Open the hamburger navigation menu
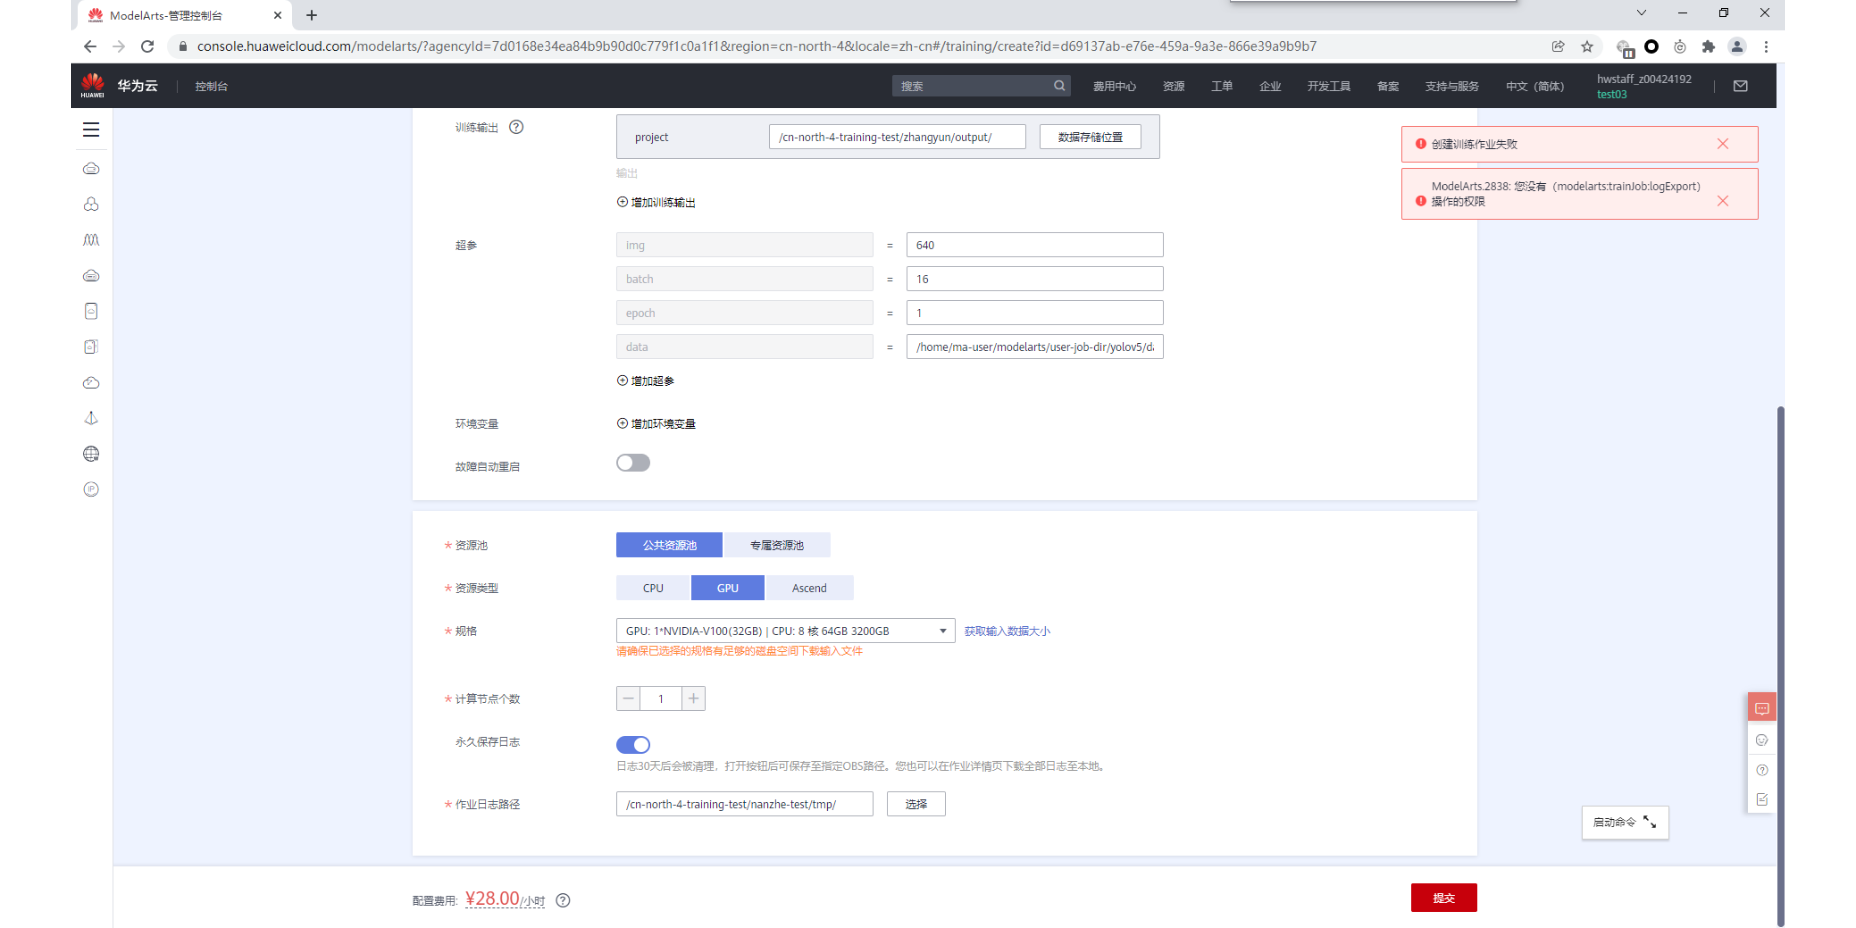Viewport: 1856px width, 928px height. coord(91,130)
